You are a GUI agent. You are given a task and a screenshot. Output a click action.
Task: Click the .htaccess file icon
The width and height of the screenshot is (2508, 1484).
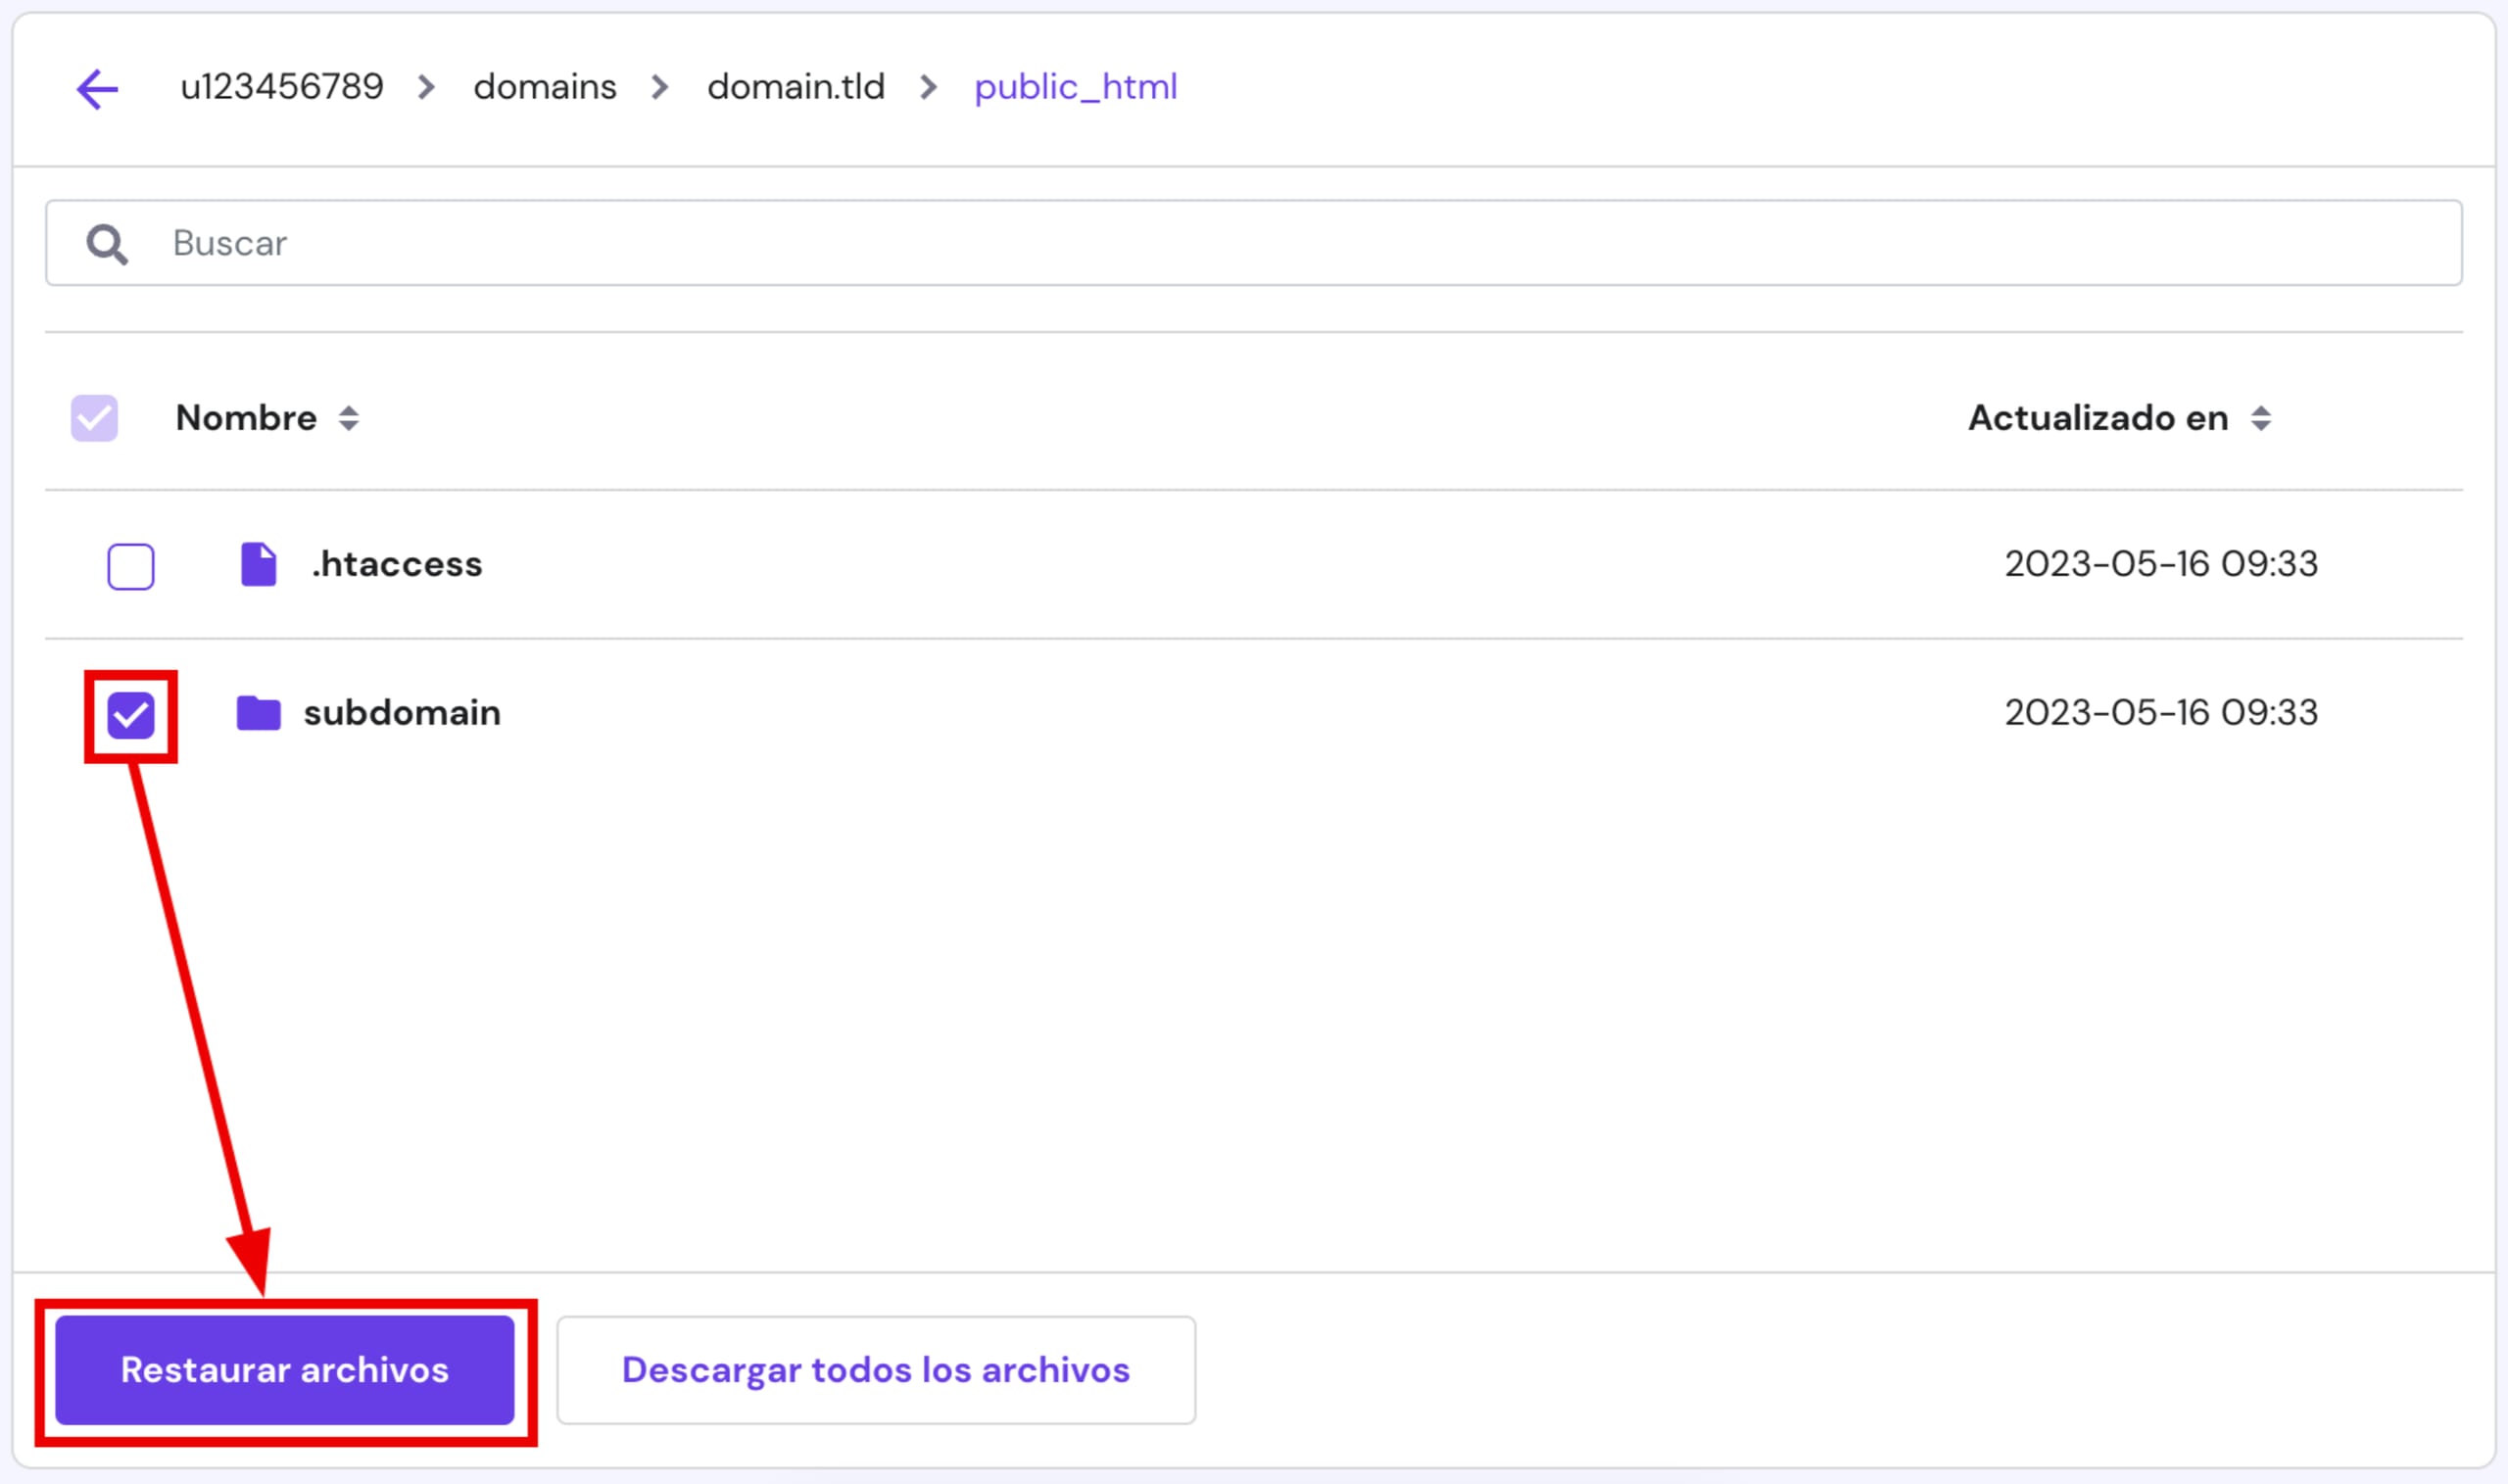coord(258,564)
